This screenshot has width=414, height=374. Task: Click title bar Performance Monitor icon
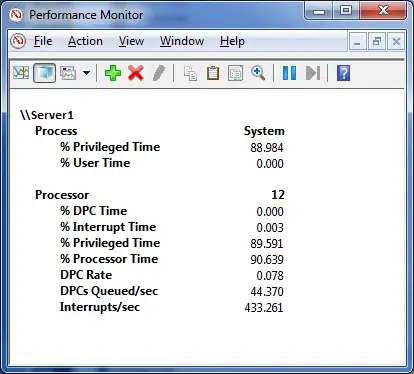[x=16, y=15]
